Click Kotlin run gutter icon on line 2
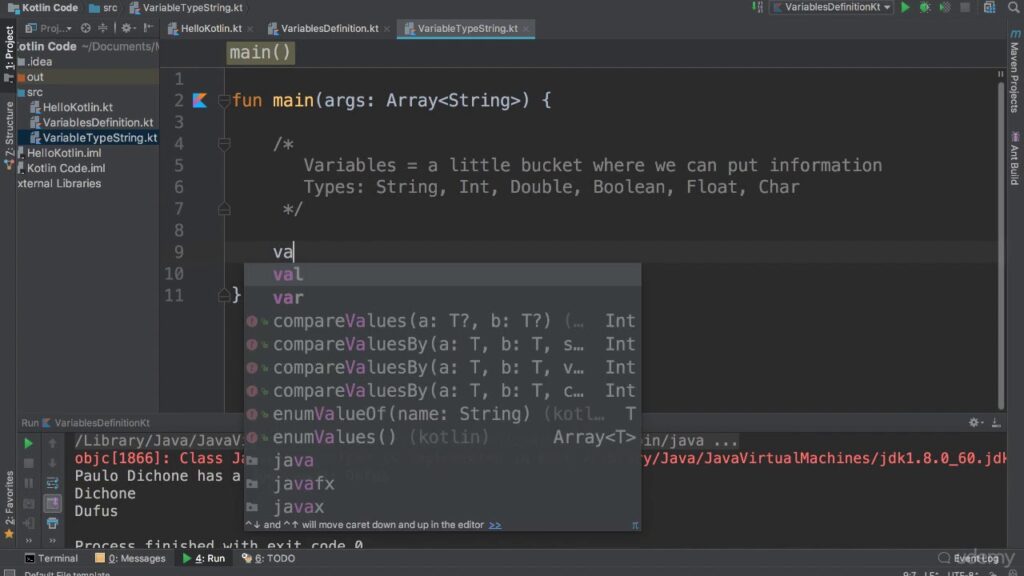This screenshot has height=576, width=1024. 200,101
